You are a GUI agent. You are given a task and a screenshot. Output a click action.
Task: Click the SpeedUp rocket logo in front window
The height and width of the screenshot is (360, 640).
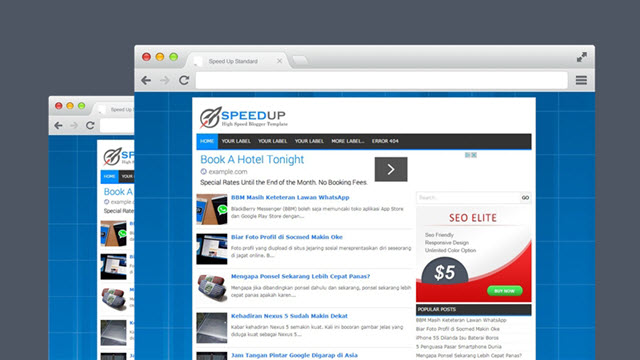click(243, 118)
